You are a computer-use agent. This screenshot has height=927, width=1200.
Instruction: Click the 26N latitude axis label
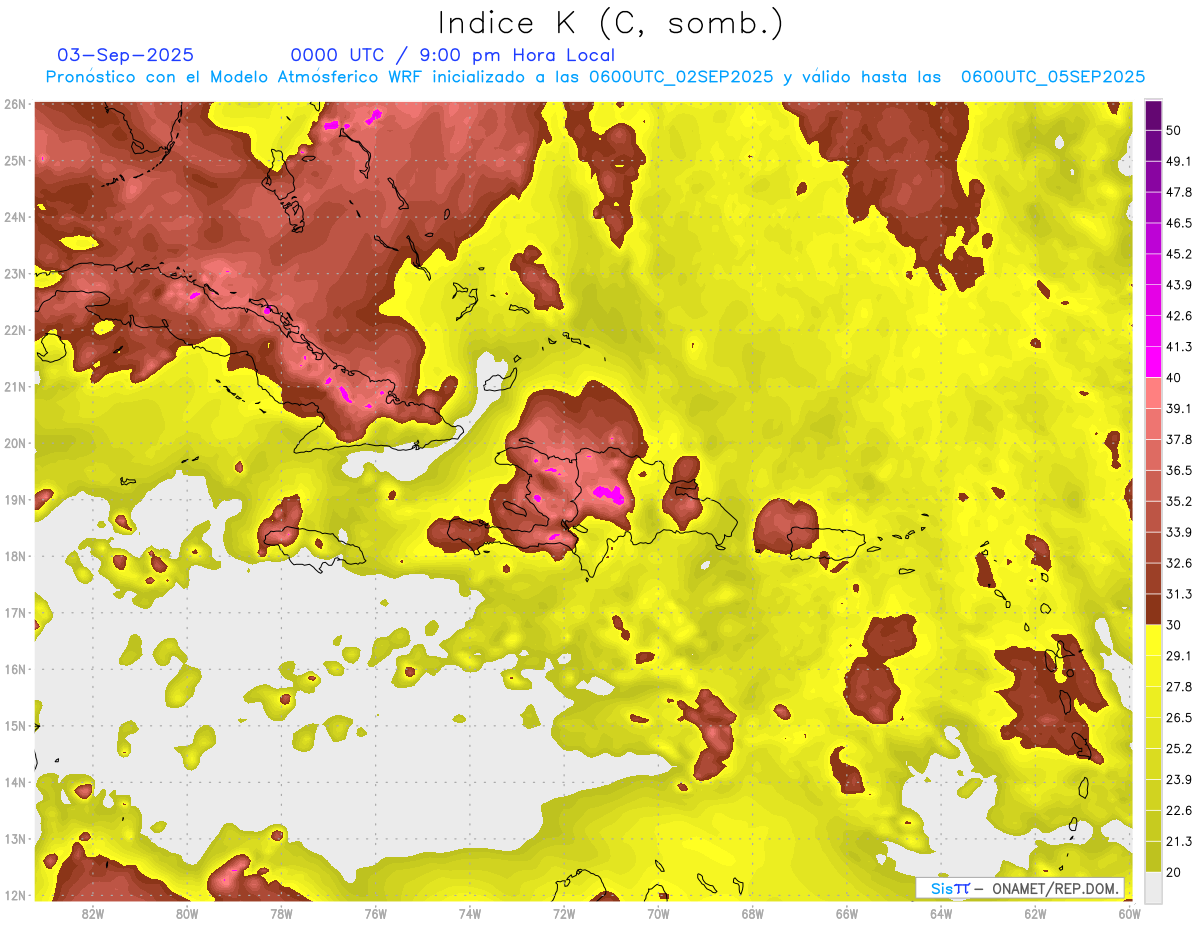click(x=14, y=104)
